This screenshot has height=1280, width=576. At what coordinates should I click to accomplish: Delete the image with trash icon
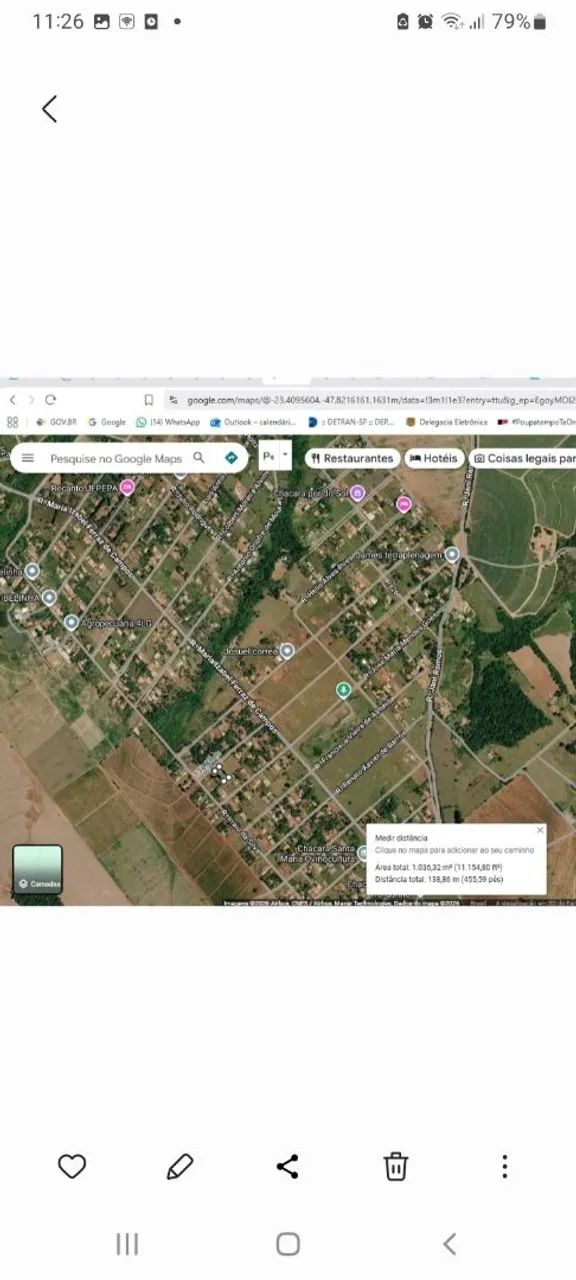click(x=396, y=1166)
